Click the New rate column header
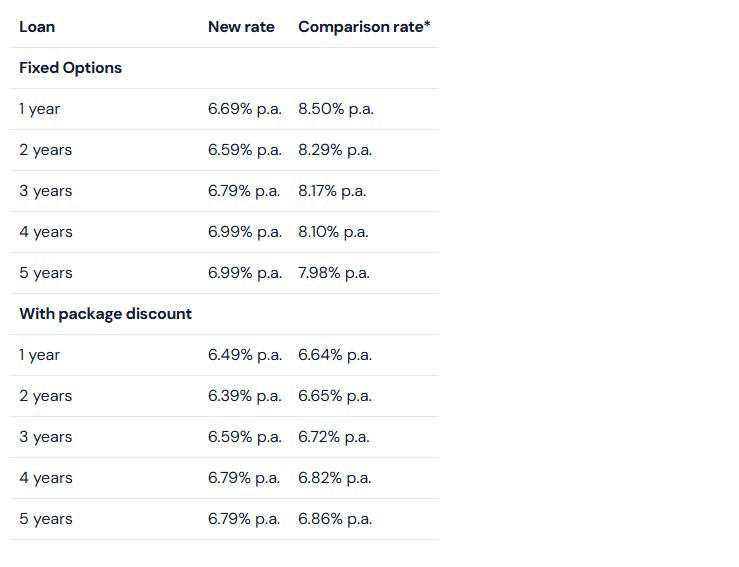The image size is (739, 567). [x=241, y=27]
